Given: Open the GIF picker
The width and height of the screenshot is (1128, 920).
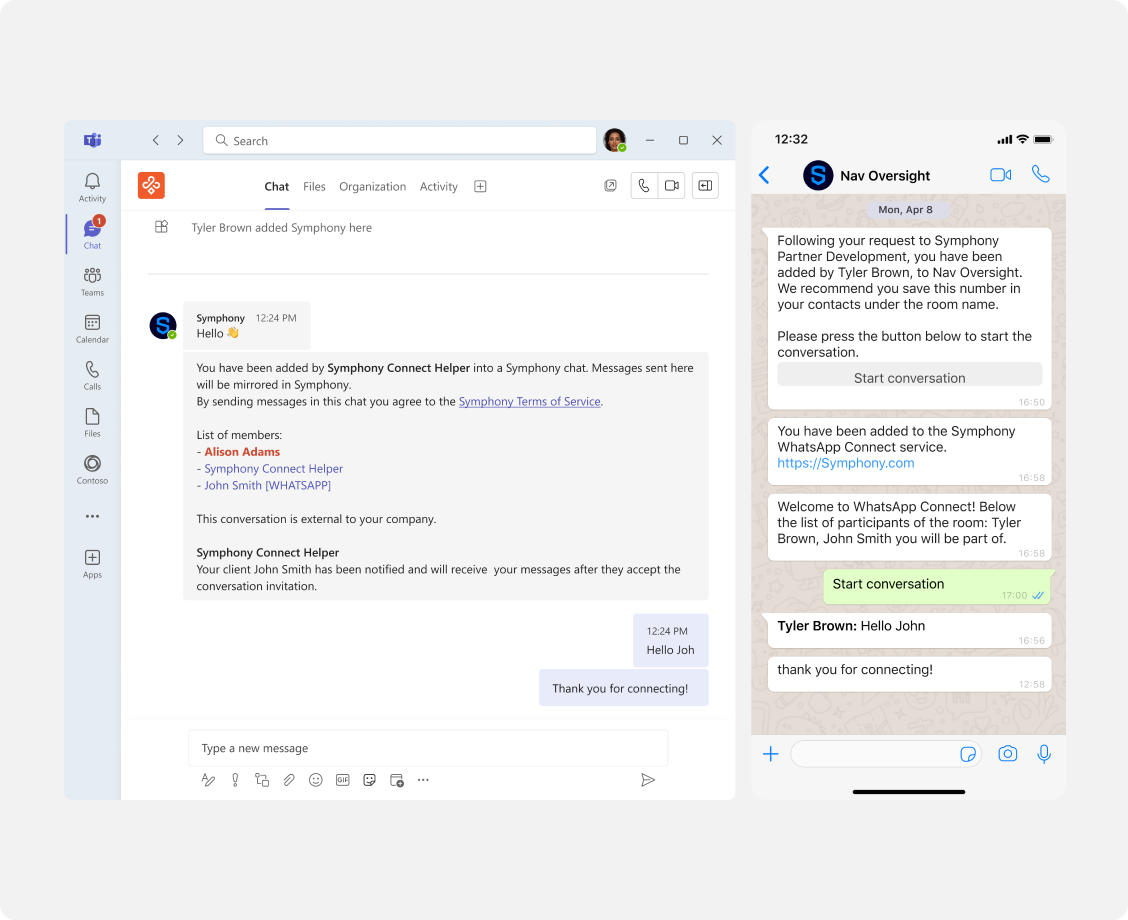Looking at the screenshot, I should click(343, 780).
